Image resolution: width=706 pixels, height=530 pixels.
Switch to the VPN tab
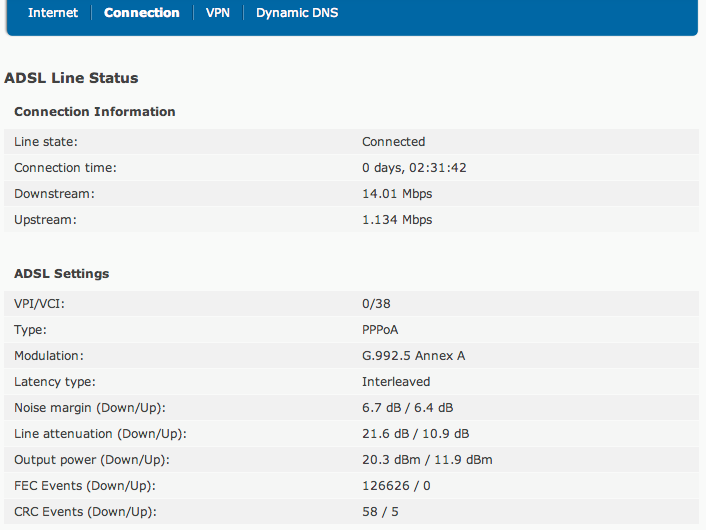coord(218,13)
